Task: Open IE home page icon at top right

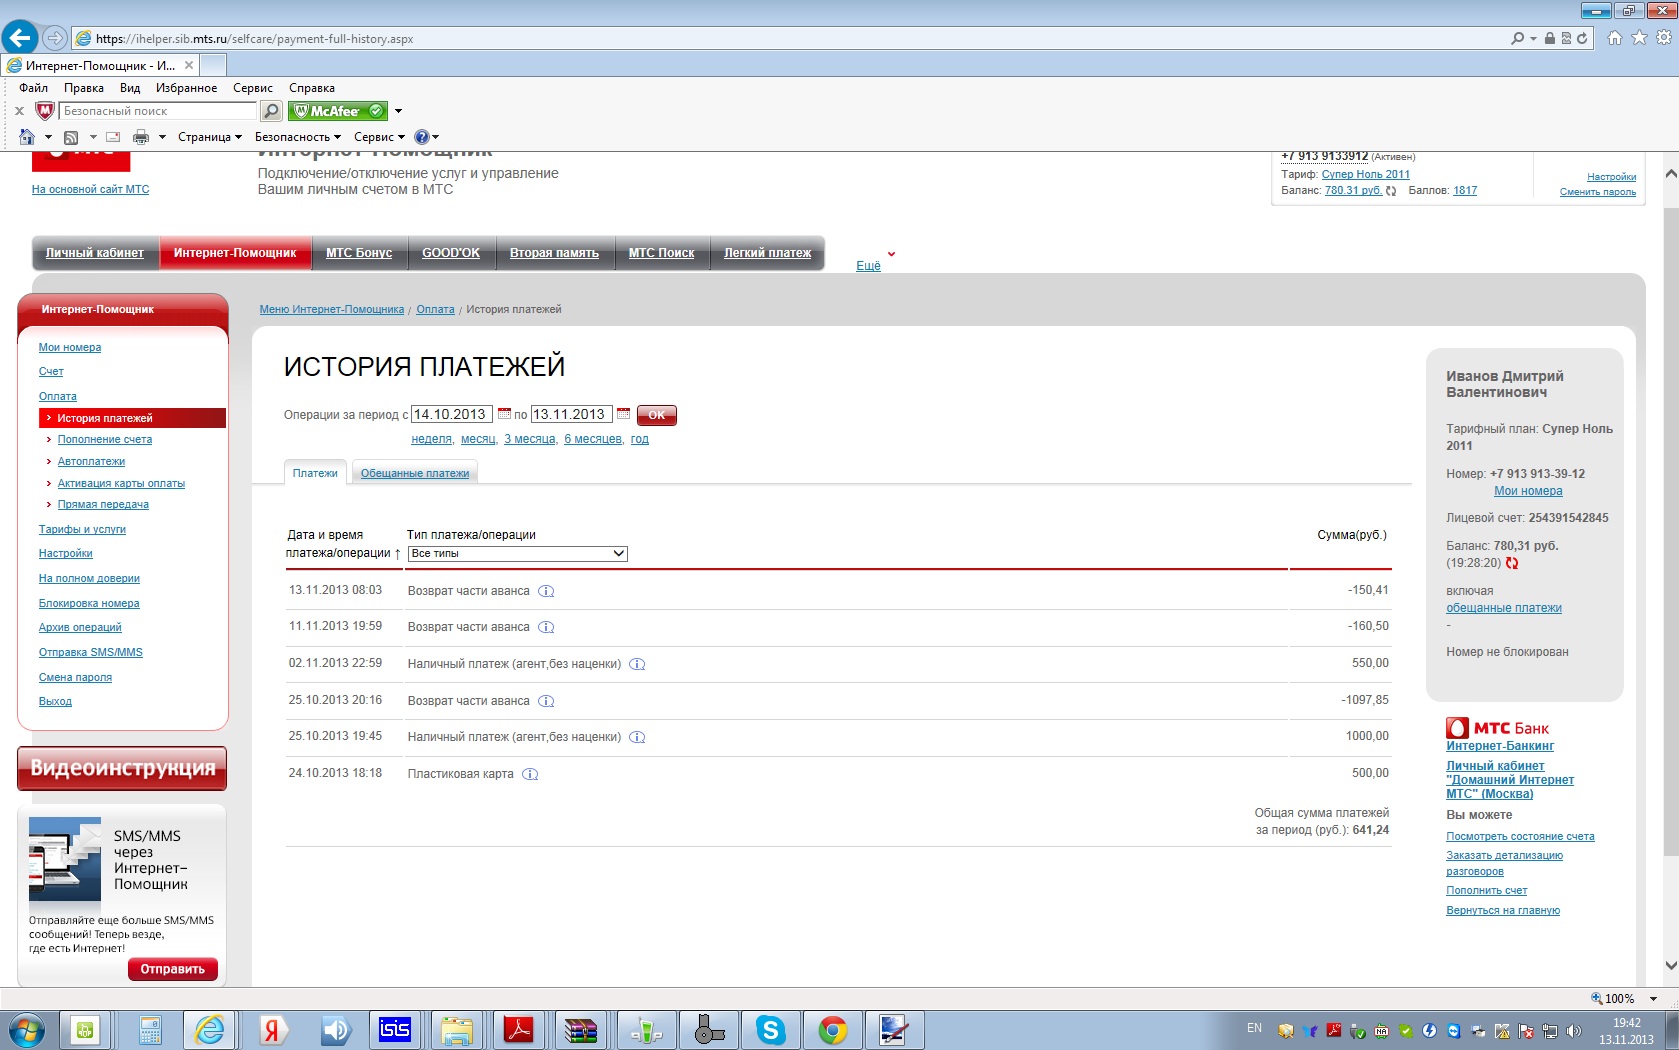Action: tap(1614, 38)
